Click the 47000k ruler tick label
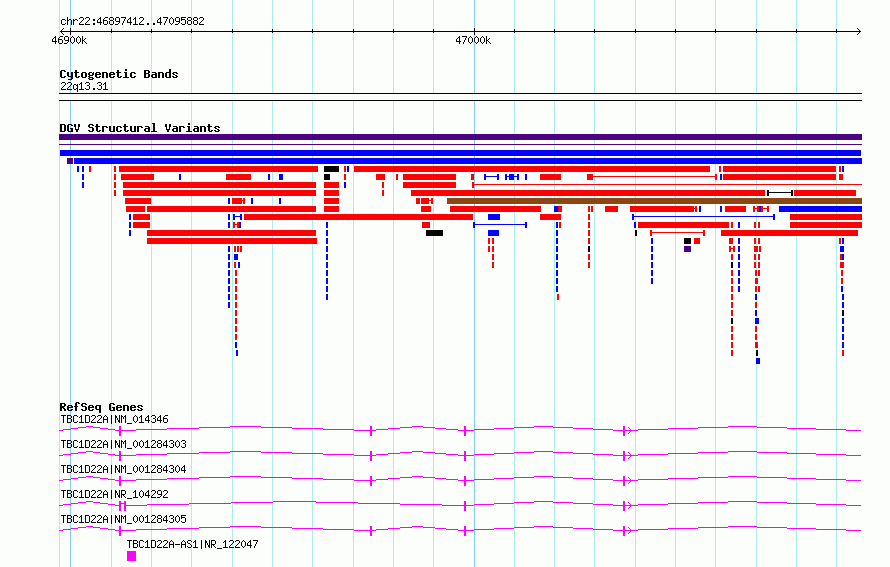 [x=473, y=40]
